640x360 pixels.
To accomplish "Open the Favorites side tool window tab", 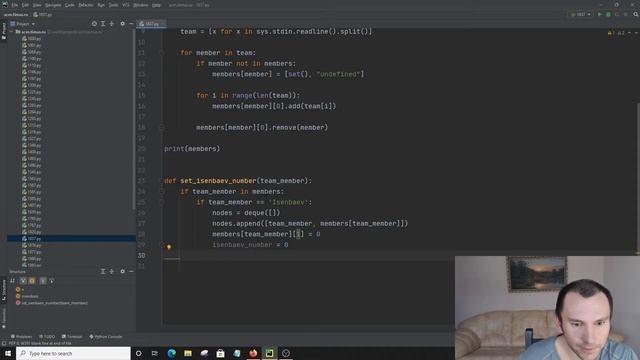I will click(x=4, y=318).
